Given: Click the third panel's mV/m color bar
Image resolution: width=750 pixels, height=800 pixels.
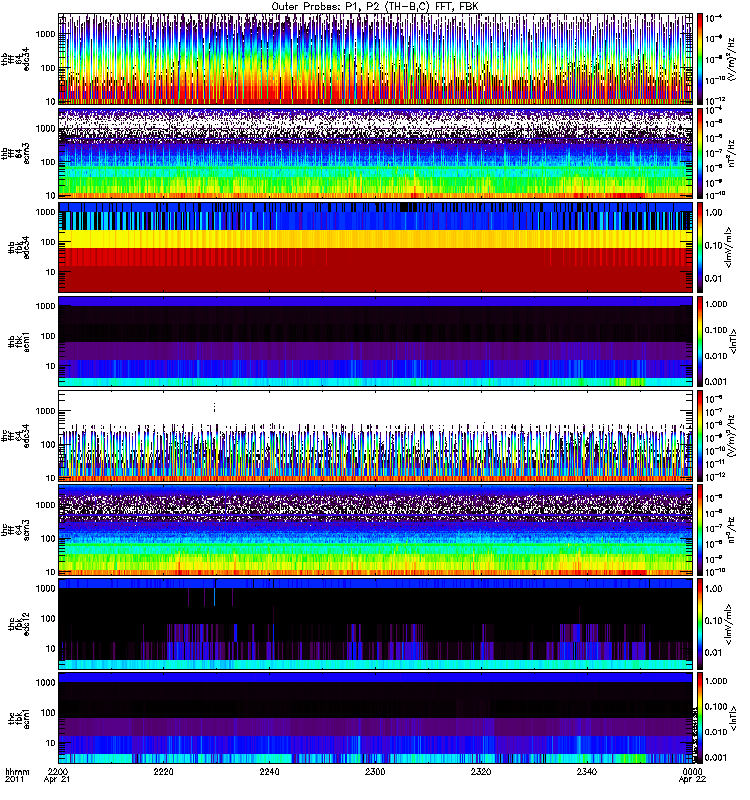Looking at the screenshot, I should [701, 246].
